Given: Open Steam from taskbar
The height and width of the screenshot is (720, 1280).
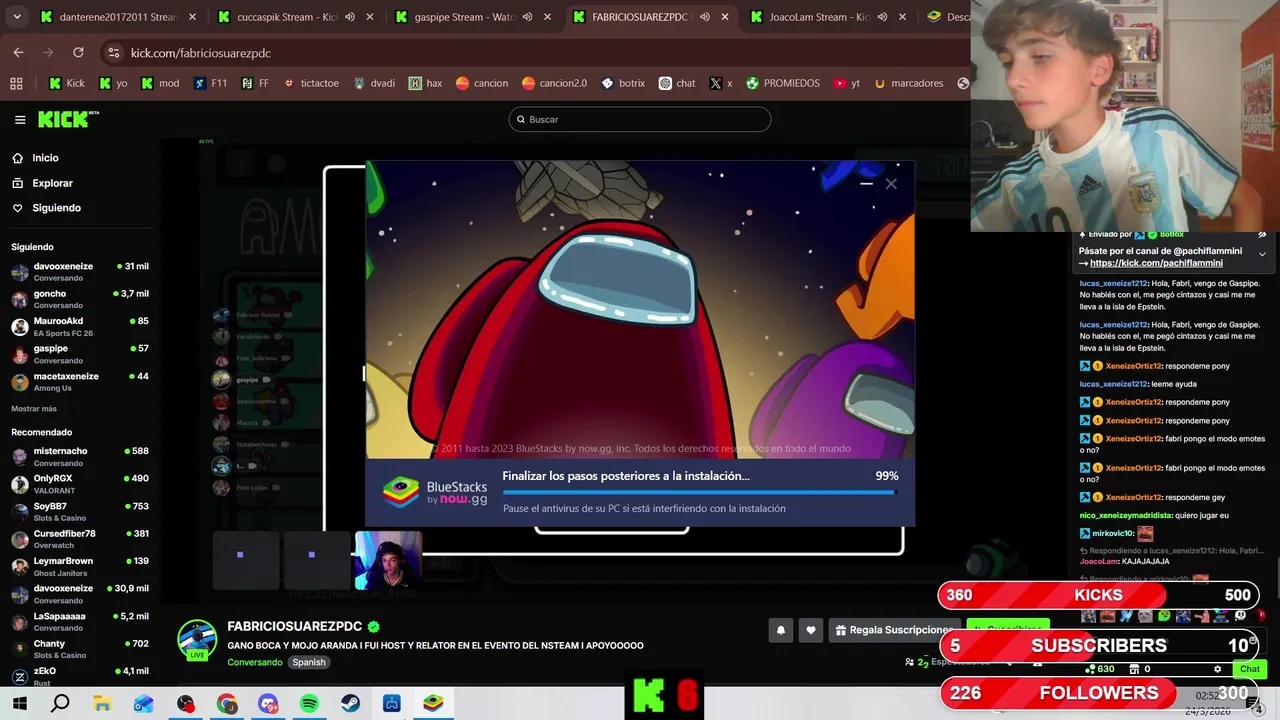Looking at the screenshot, I should tap(350, 704).
